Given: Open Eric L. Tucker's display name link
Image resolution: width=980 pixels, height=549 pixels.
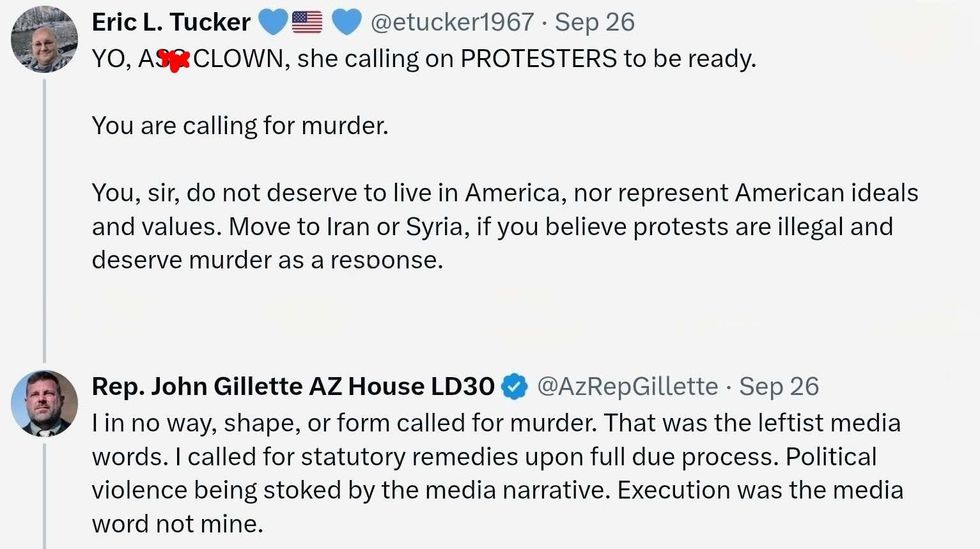Looking at the screenshot, I should pyautogui.click(x=171, y=22).
